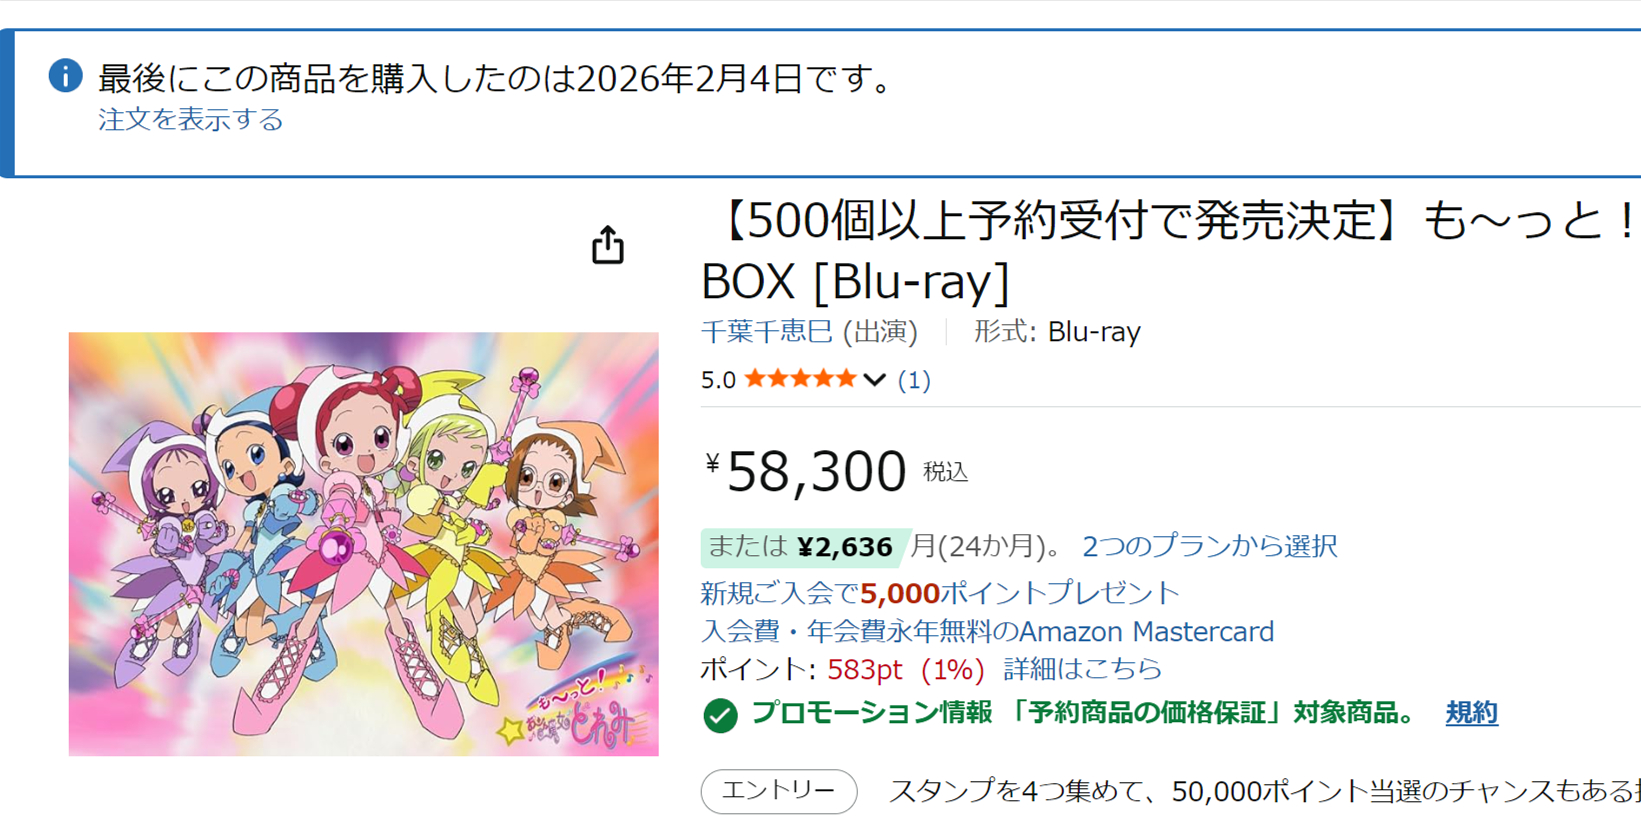Click the または ¥2,636 monthly payment badge

800,547
